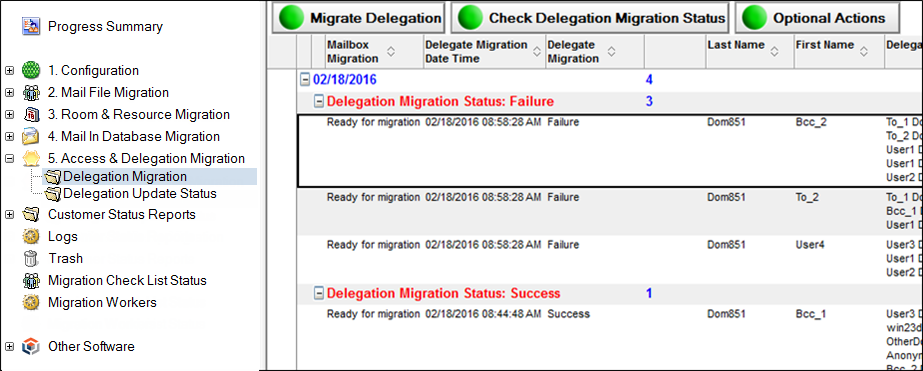Viewport: 923px width, 371px height.
Task: Click the Other Software cube icon
Action: 31,346
